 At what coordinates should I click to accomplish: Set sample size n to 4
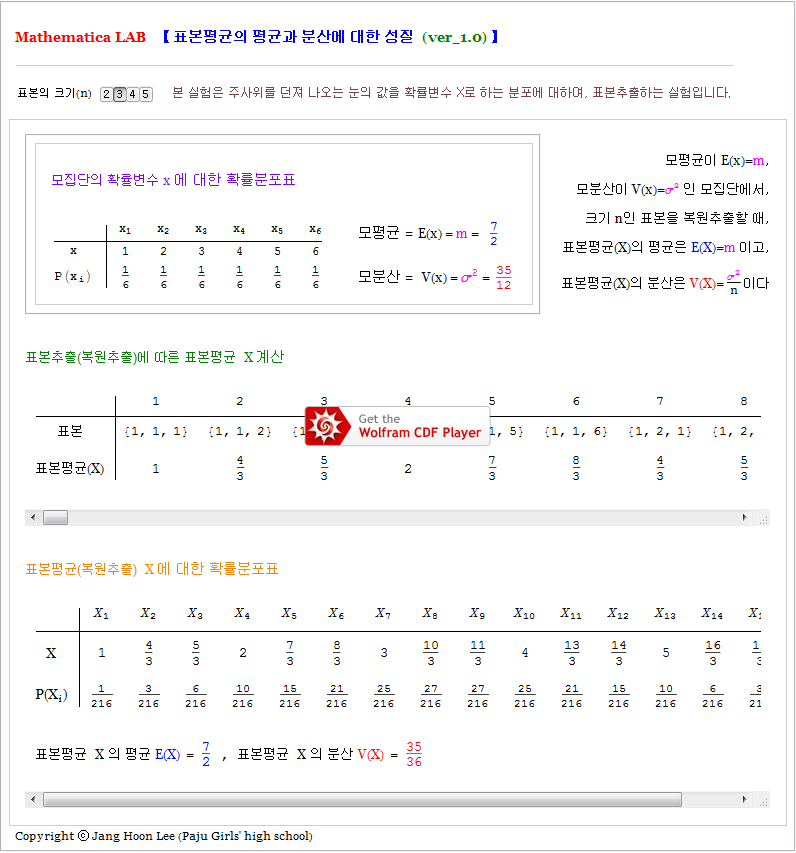point(132,94)
